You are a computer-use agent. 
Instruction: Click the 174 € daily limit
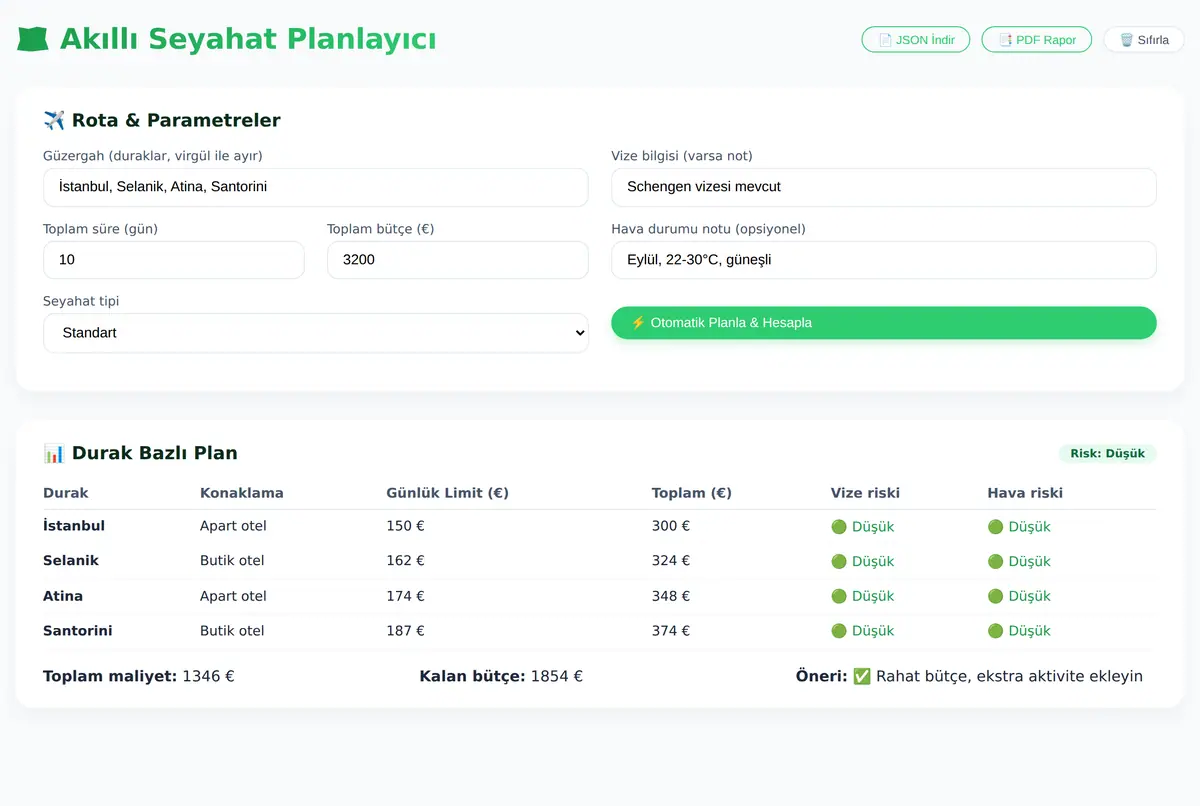click(406, 596)
